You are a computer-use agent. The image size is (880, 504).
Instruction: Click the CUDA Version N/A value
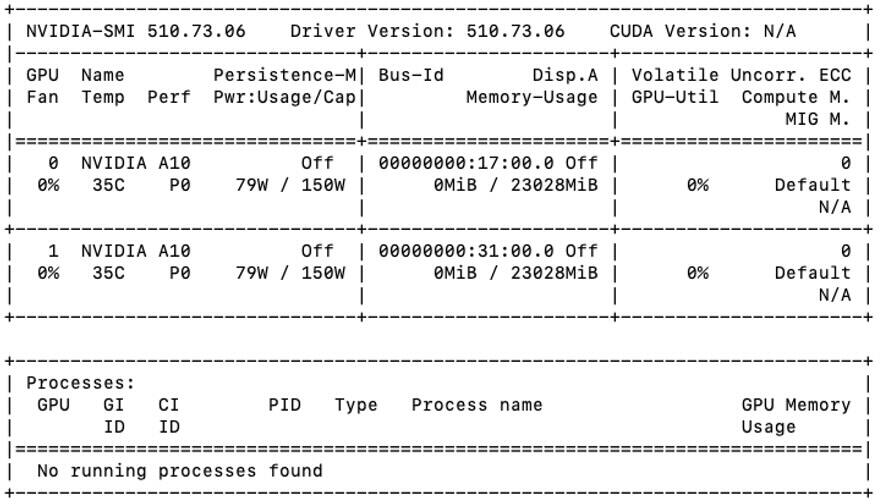(703, 31)
